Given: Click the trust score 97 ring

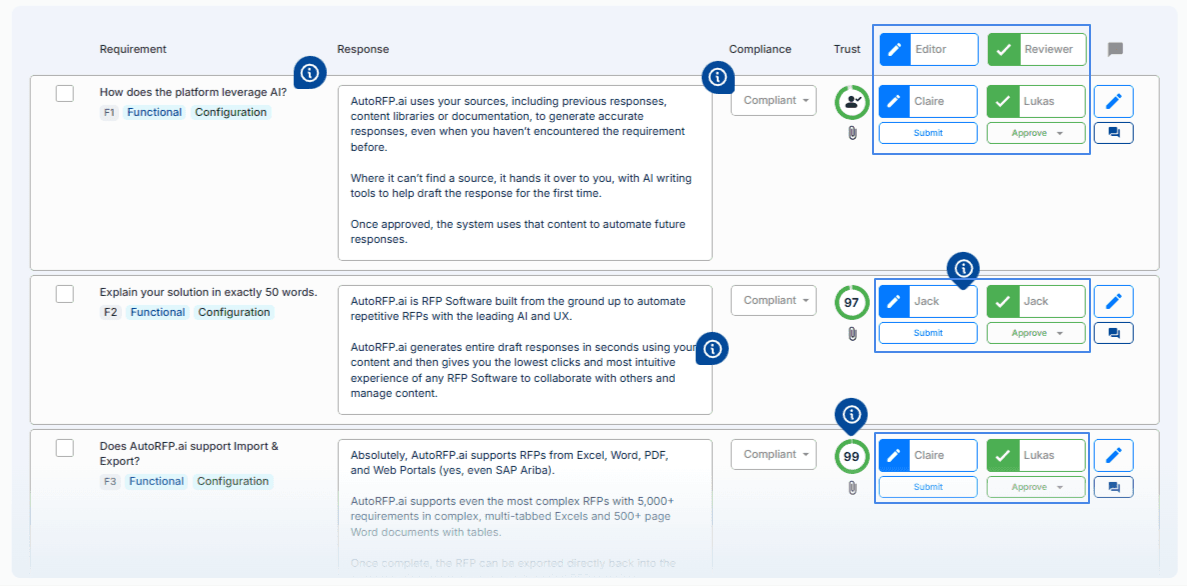Looking at the screenshot, I should click(852, 303).
